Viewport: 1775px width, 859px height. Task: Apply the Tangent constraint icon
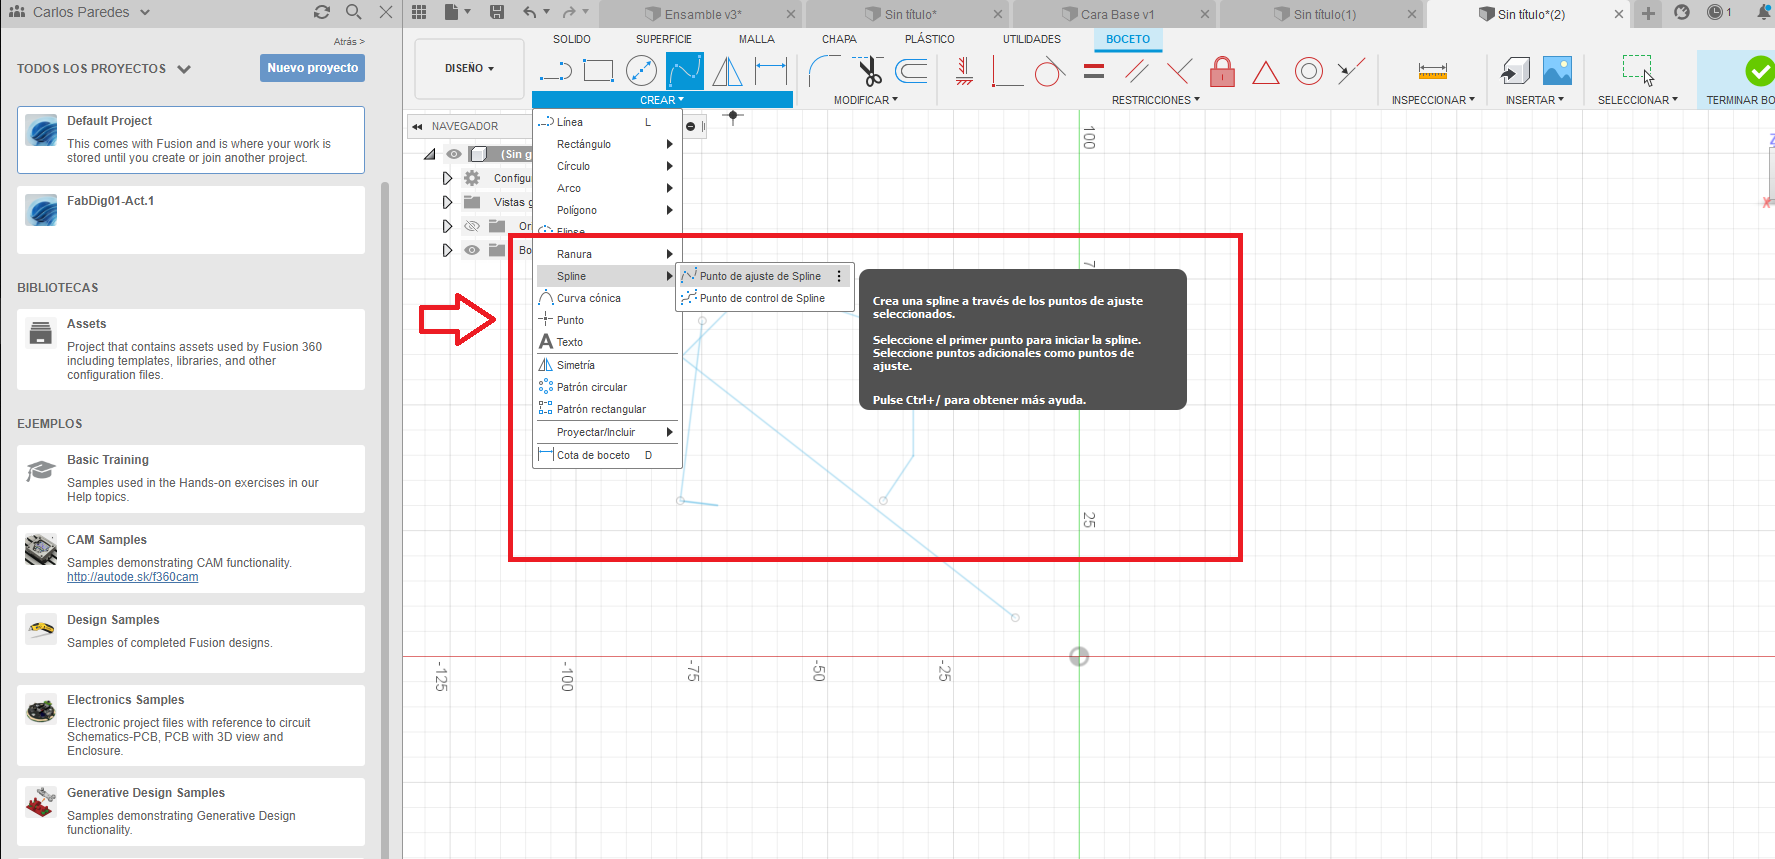tap(1049, 71)
